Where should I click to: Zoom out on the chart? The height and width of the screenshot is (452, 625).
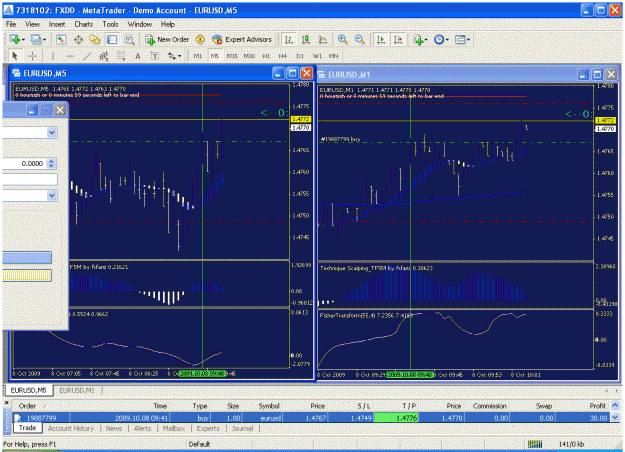point(360,39)
